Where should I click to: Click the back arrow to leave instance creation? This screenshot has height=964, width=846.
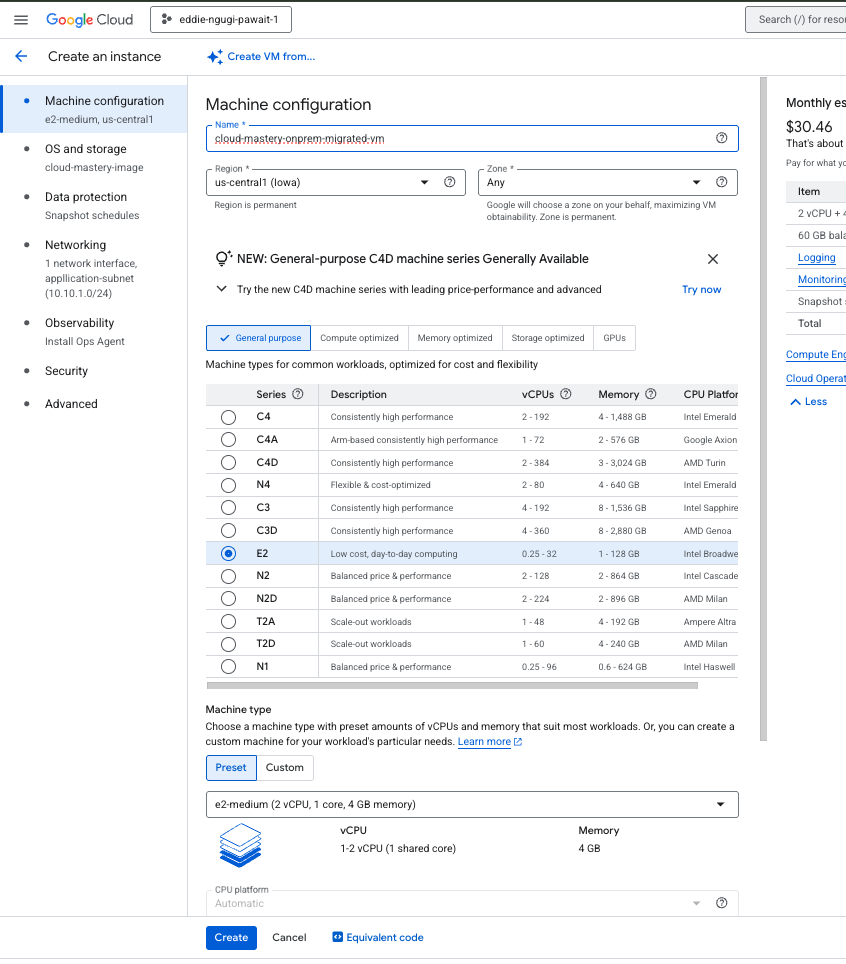click(20, 57)
